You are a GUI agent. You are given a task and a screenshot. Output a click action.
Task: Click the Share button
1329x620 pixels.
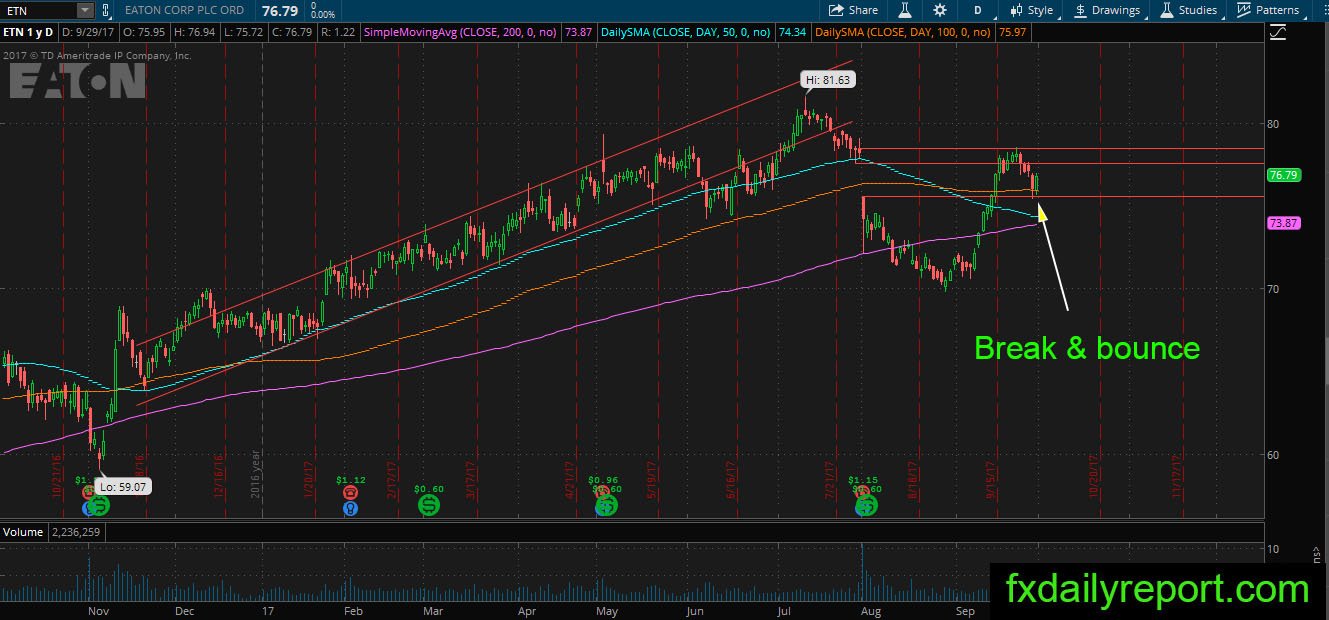(854, 10)
